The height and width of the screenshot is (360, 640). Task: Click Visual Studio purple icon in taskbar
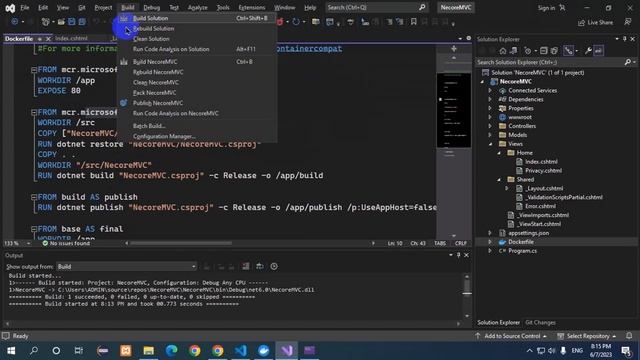point(287,350)
